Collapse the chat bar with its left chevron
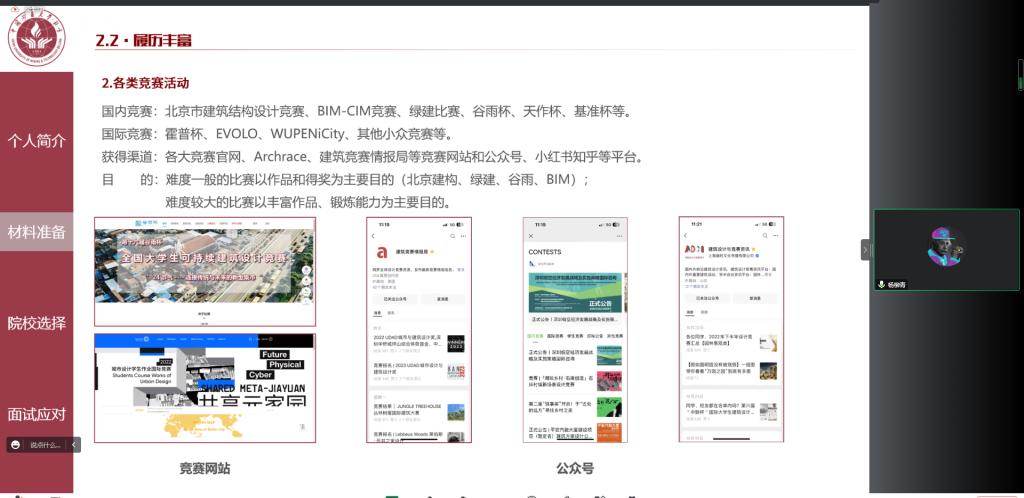Screen dimensions: 1024x498 [74, 445]
